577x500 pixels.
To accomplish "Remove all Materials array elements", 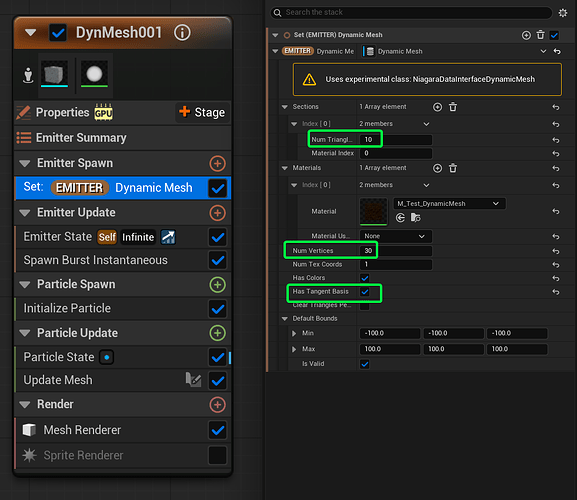I will (x=453, y=168).
